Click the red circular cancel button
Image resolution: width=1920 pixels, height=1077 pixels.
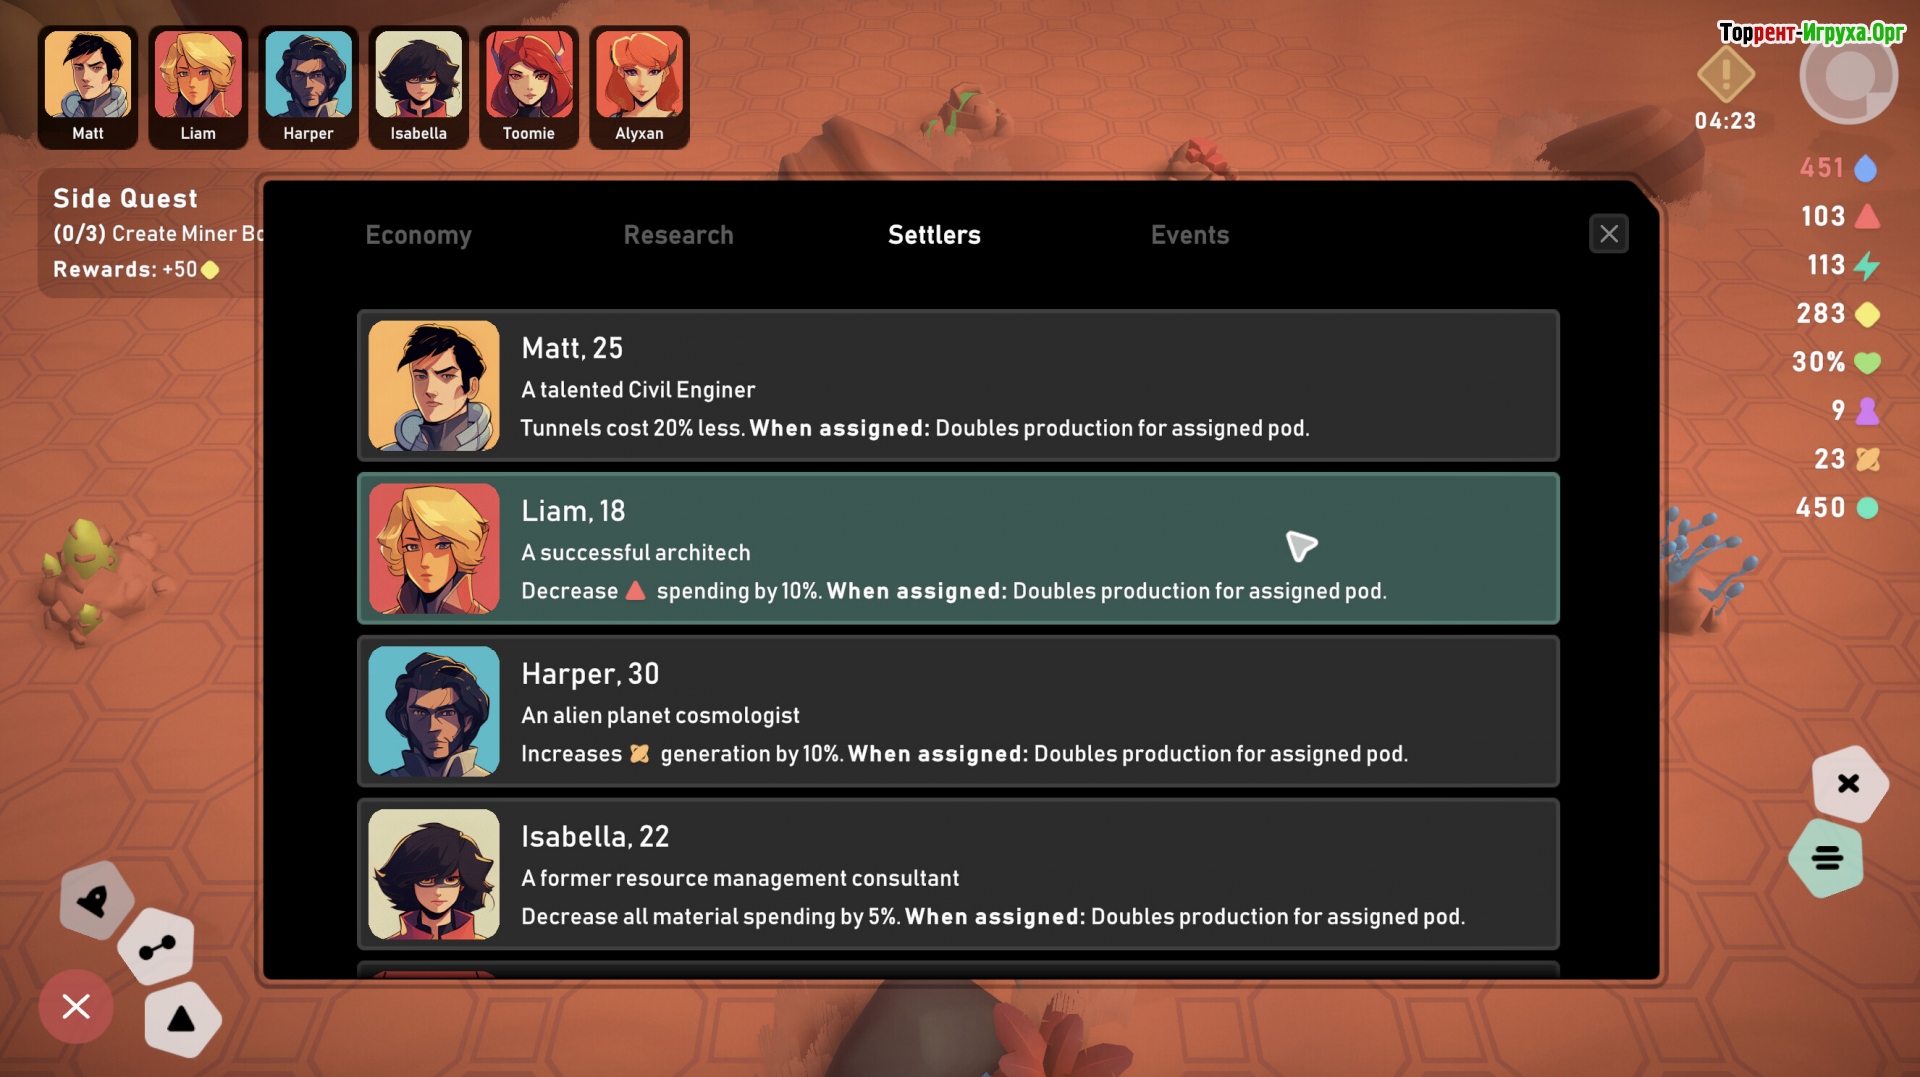coord(76,1006)
